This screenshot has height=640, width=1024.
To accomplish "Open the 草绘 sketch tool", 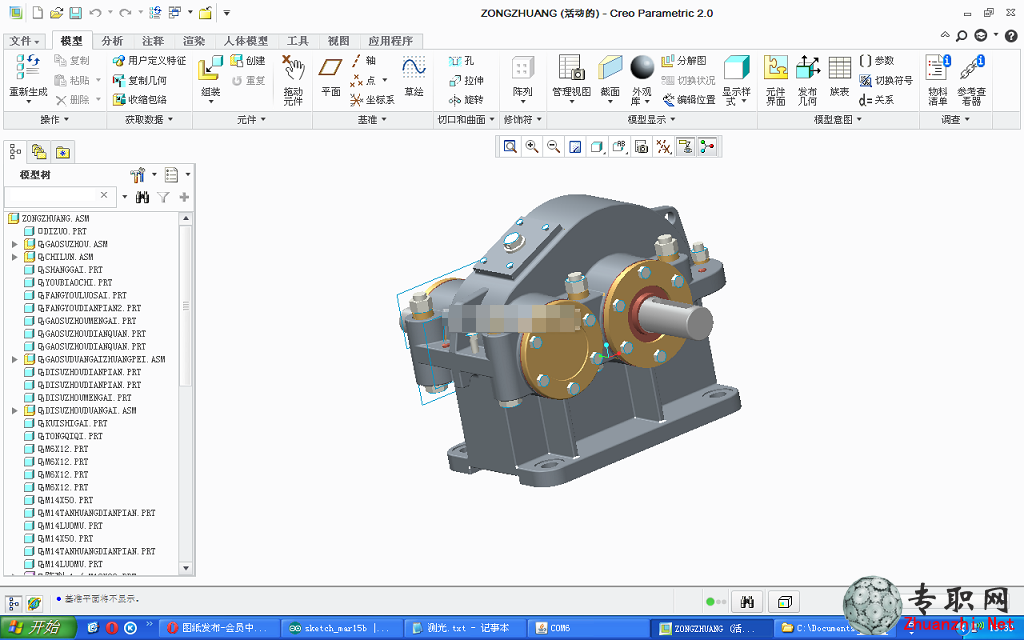I will point(414,77).
